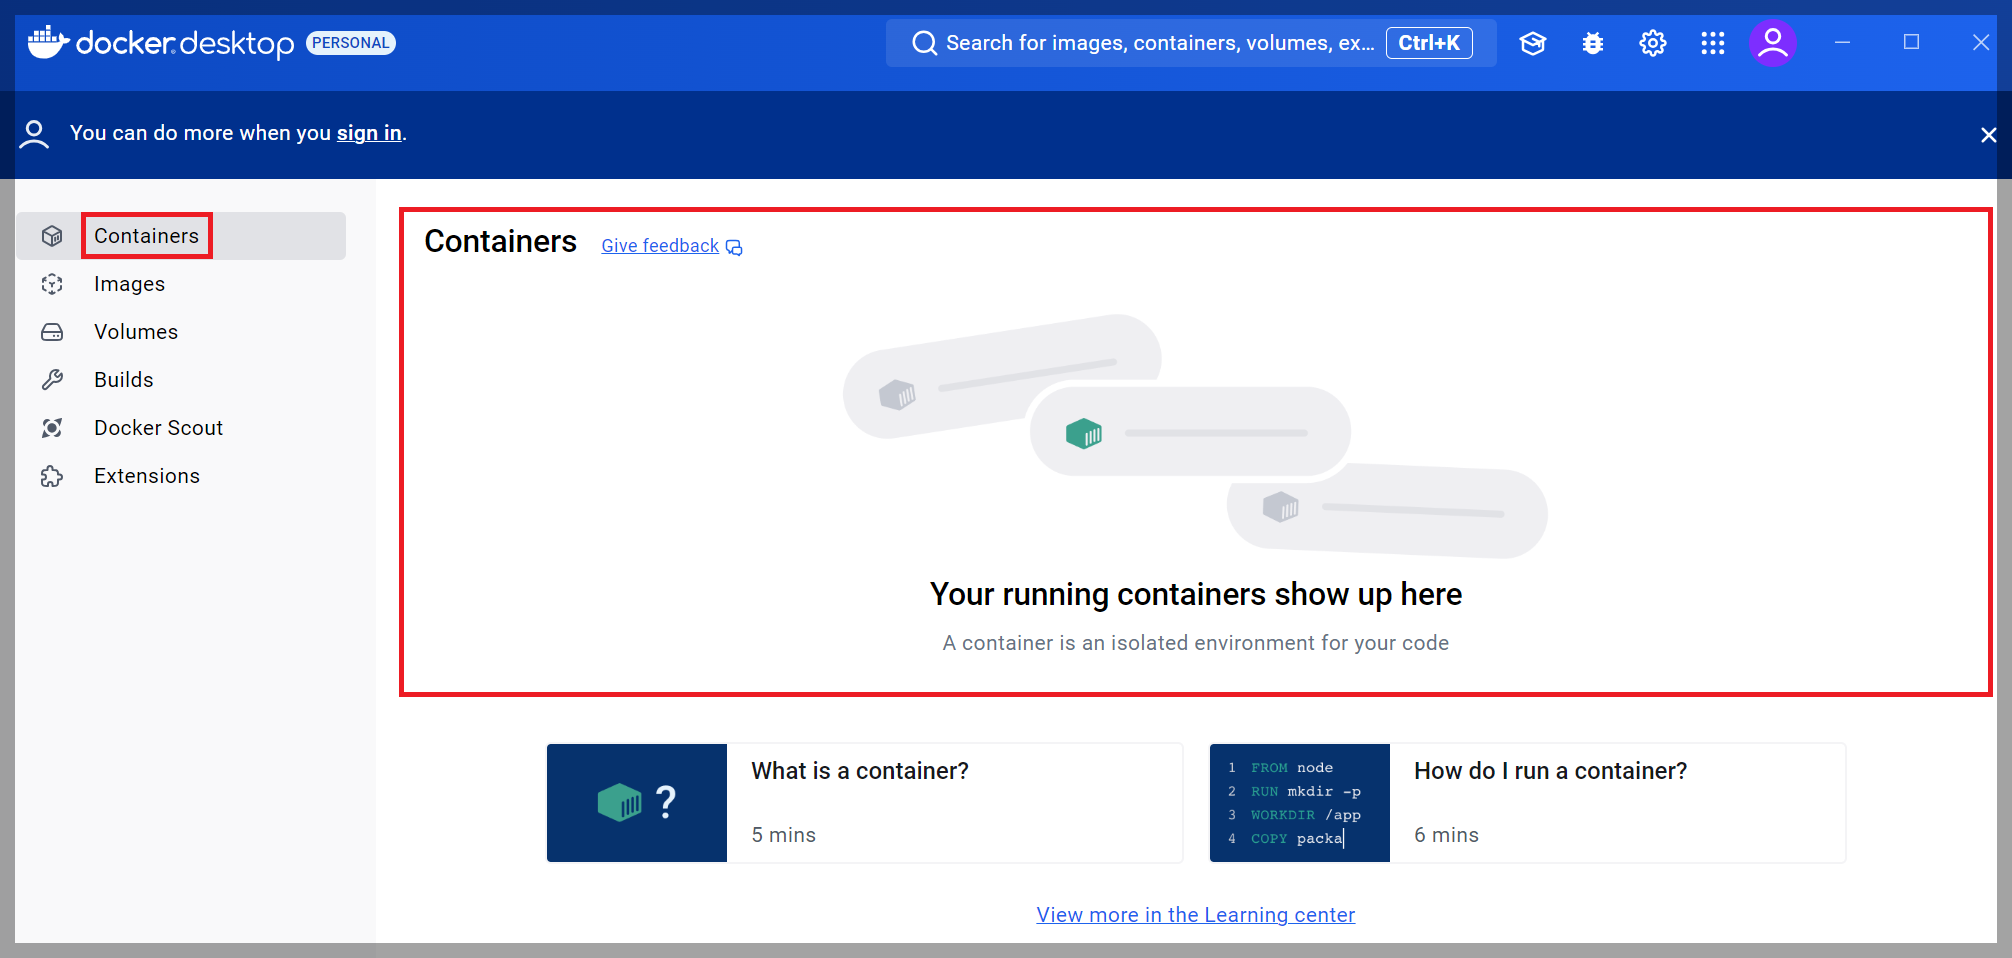The height and width of the screenshot is (958, 2012).
Task: Click the Volumes drive icon in sidebar
Action: pos(52,332)
